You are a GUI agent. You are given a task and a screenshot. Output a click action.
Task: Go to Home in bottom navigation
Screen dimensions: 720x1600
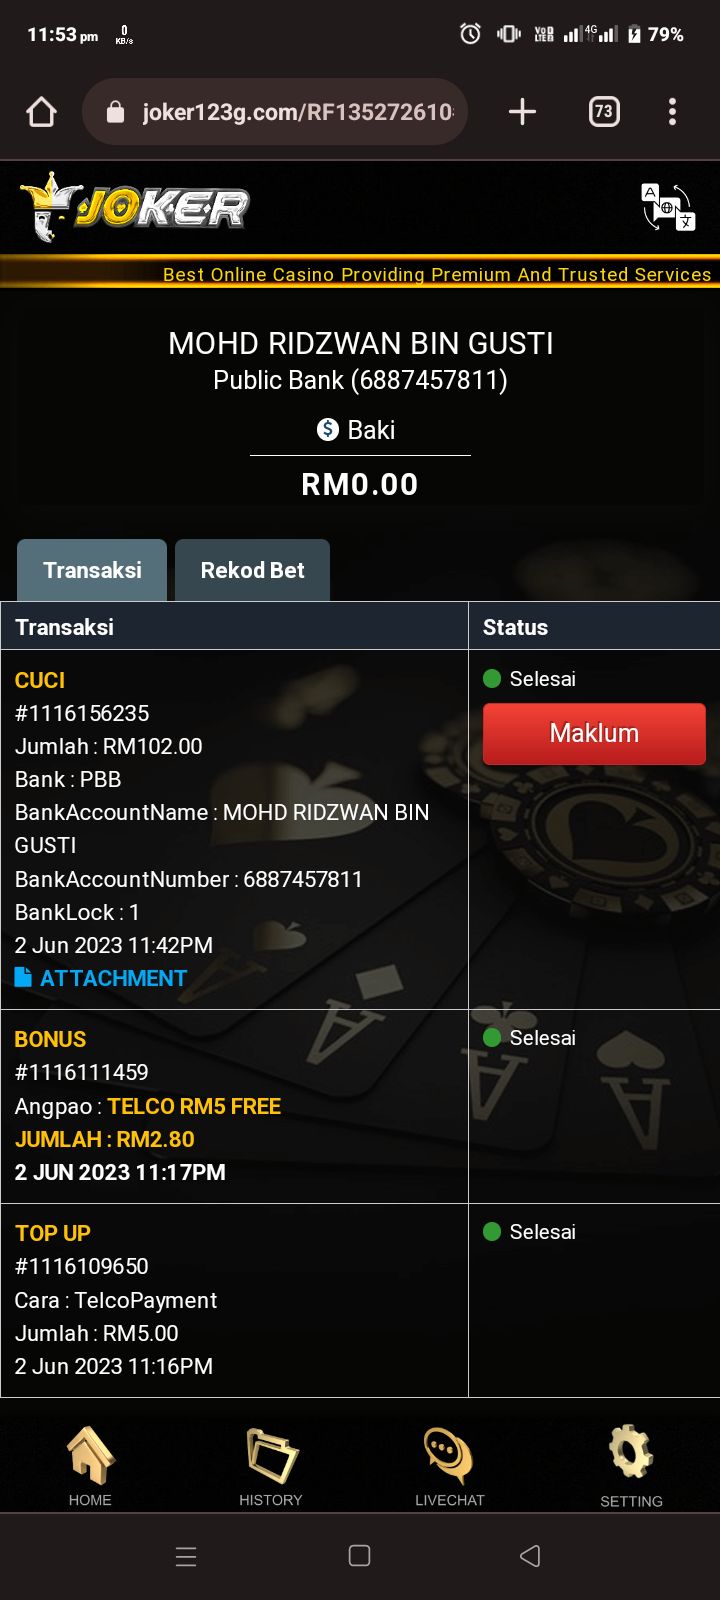(x=90, y=1466)
